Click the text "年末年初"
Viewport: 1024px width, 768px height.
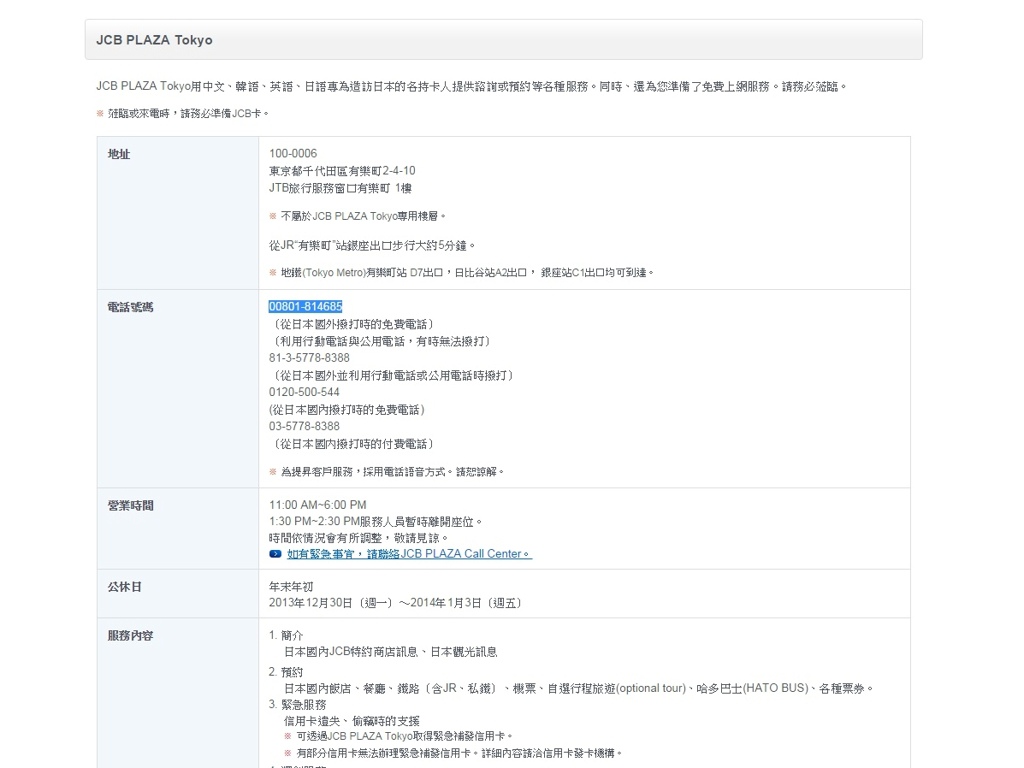click(291, 586)
